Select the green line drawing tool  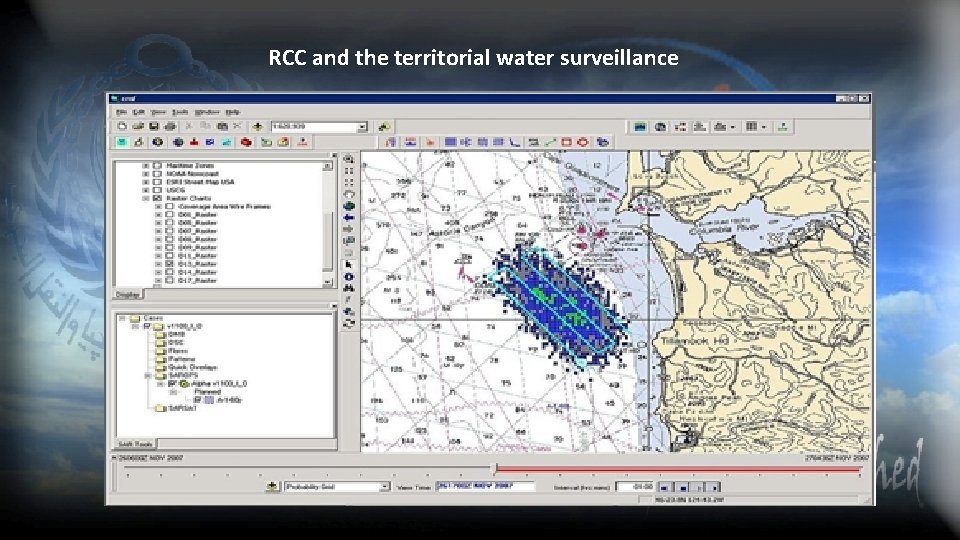[550, 142]
